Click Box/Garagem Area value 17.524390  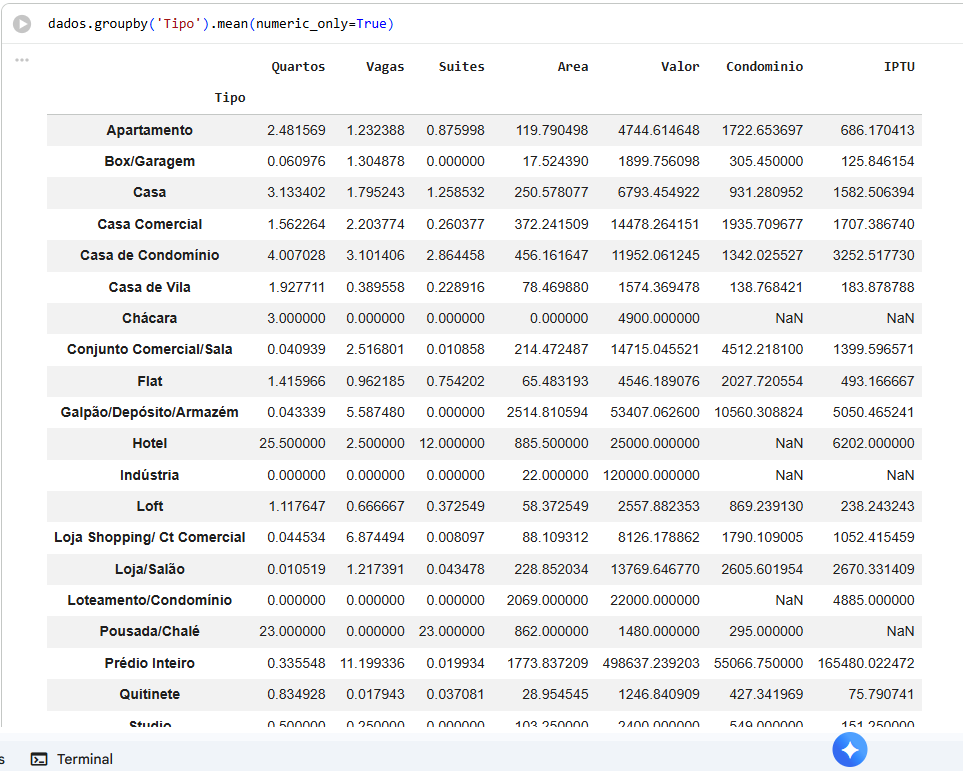click(x=555, y=161)
